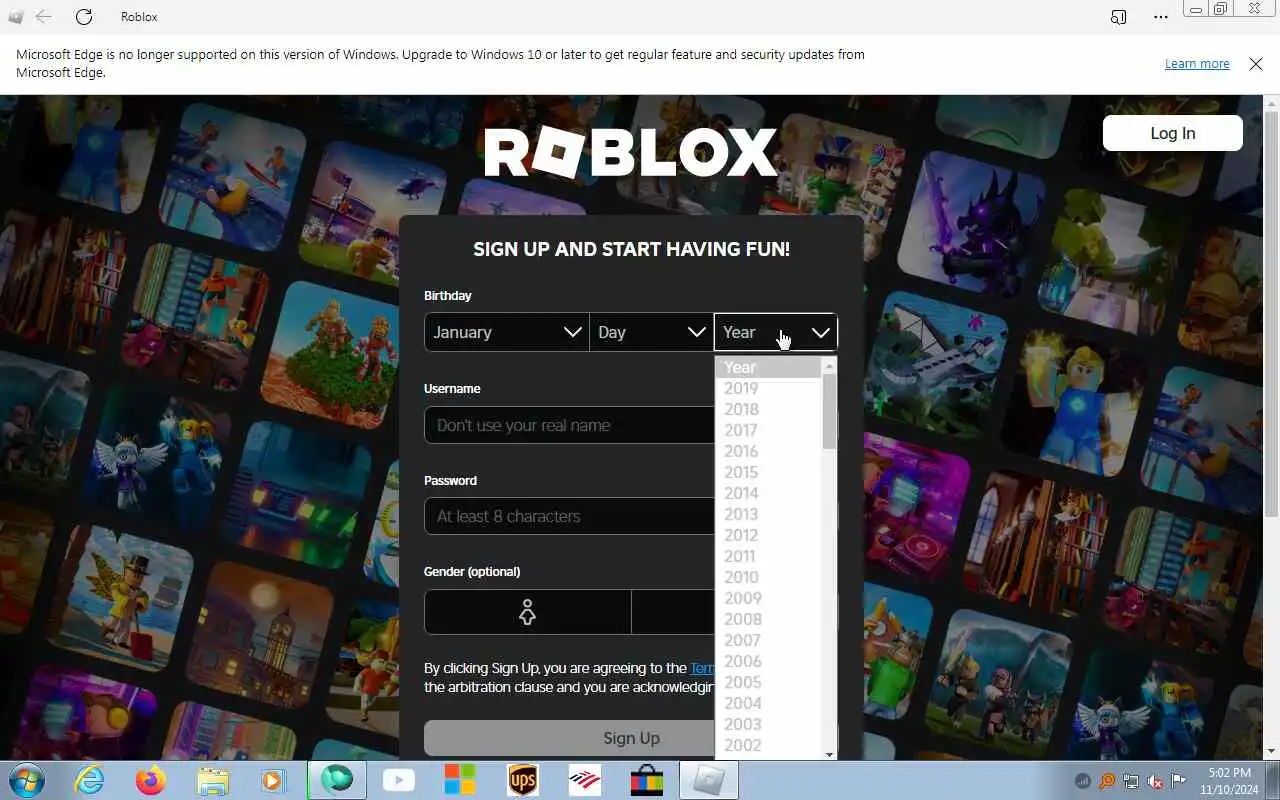1280x800 pixels.
Task: Select the Year placeholder option
Action: (768, 367)
